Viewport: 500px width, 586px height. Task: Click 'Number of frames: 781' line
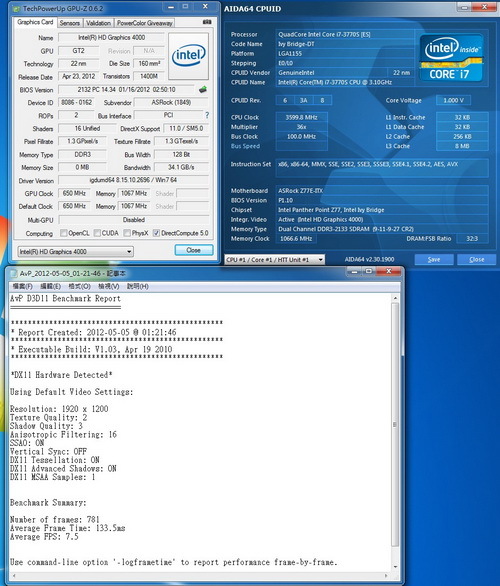click(55, 520)
